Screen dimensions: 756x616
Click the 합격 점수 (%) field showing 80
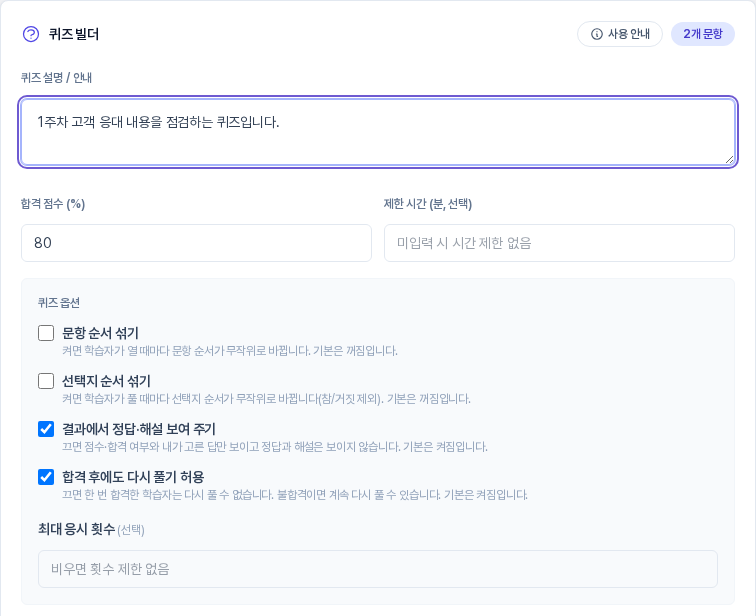(196, 243)
